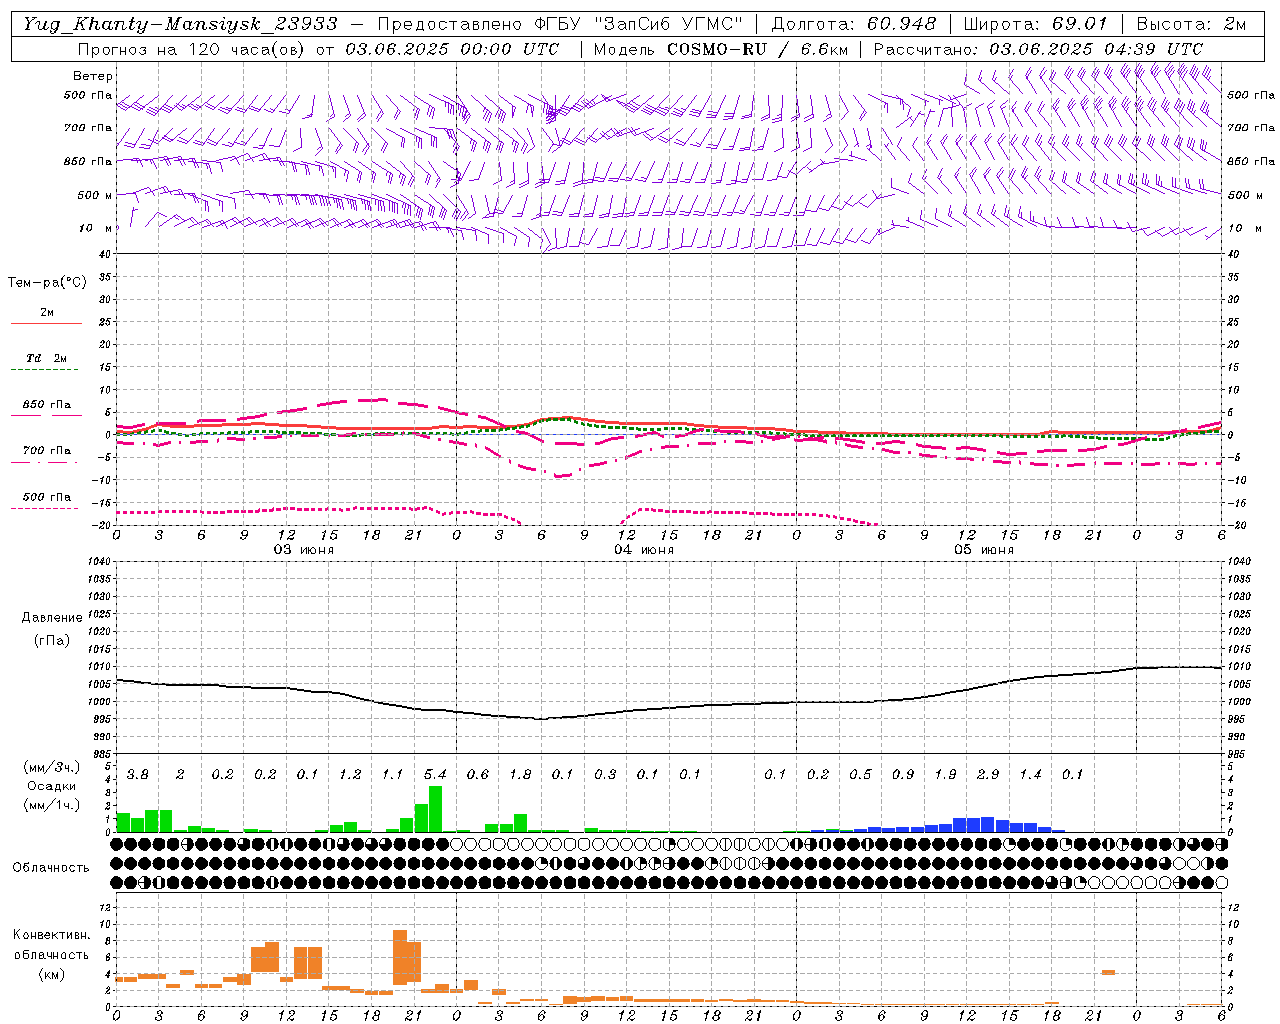Click the 2.9 precipitation total value
The height and width of the screenshot is (1024, 1280).
[988, 775]
